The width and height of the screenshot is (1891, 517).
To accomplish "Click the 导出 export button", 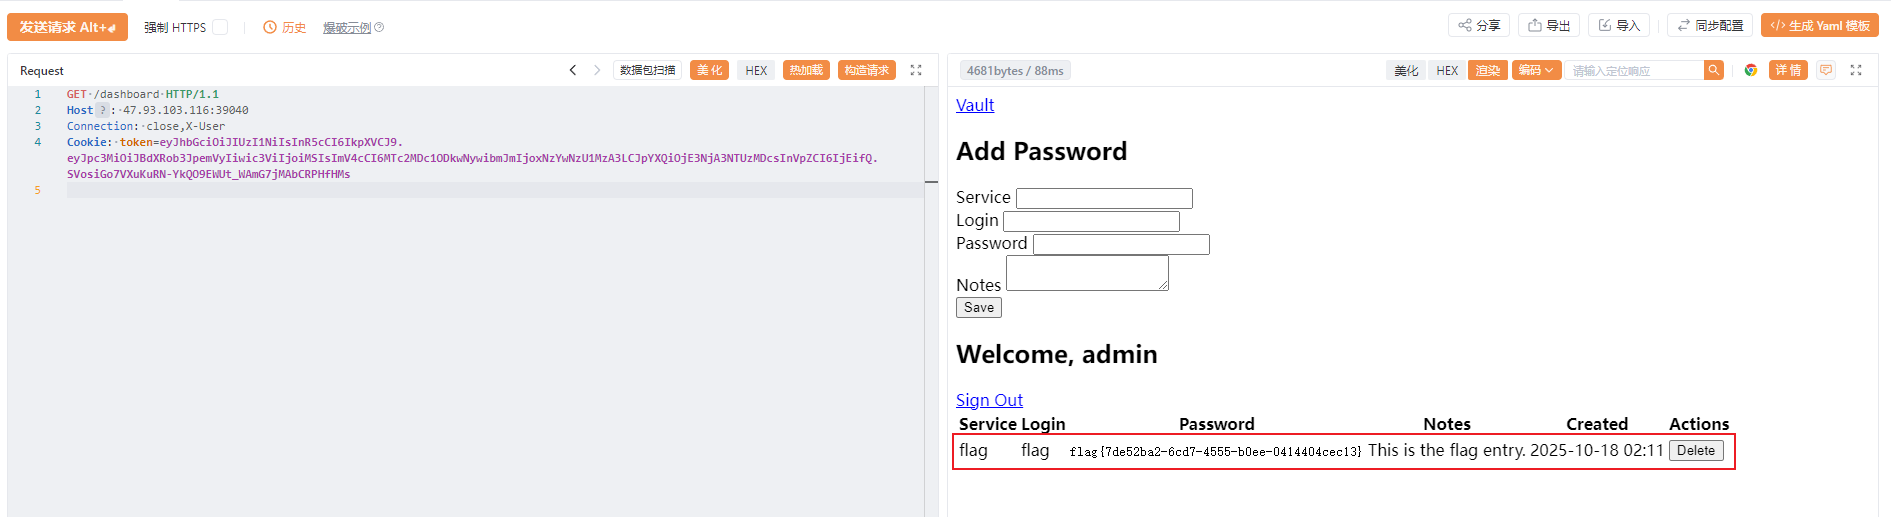I will 1549,26.
